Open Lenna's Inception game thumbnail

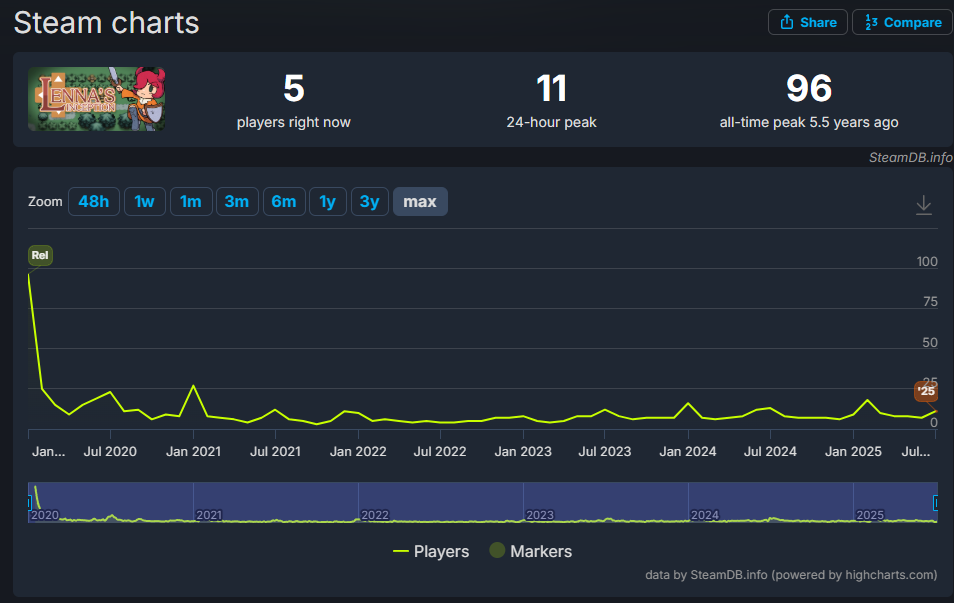pyautogui.click(x=97, y=99)
